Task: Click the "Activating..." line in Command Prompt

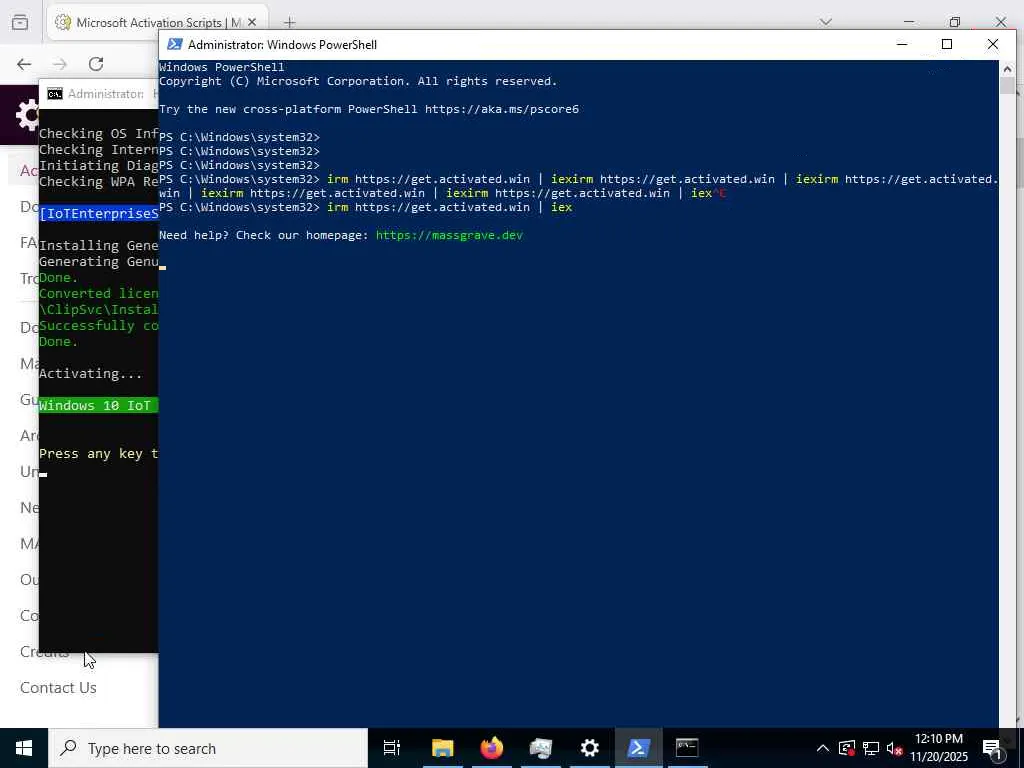Action: [x=90, y=374]
